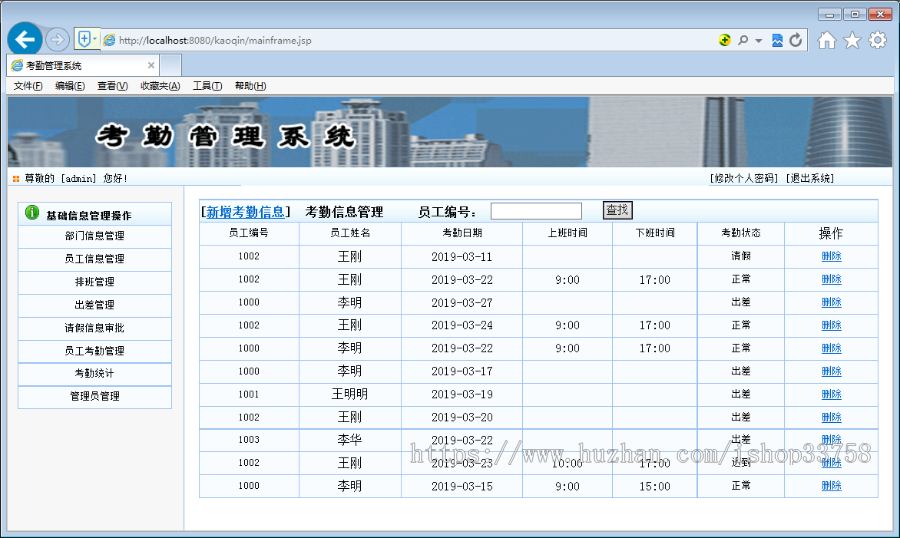This screenshot has width=900, height=538.
Task: Open browser Tools gear icon
Action: coord(878,40)
